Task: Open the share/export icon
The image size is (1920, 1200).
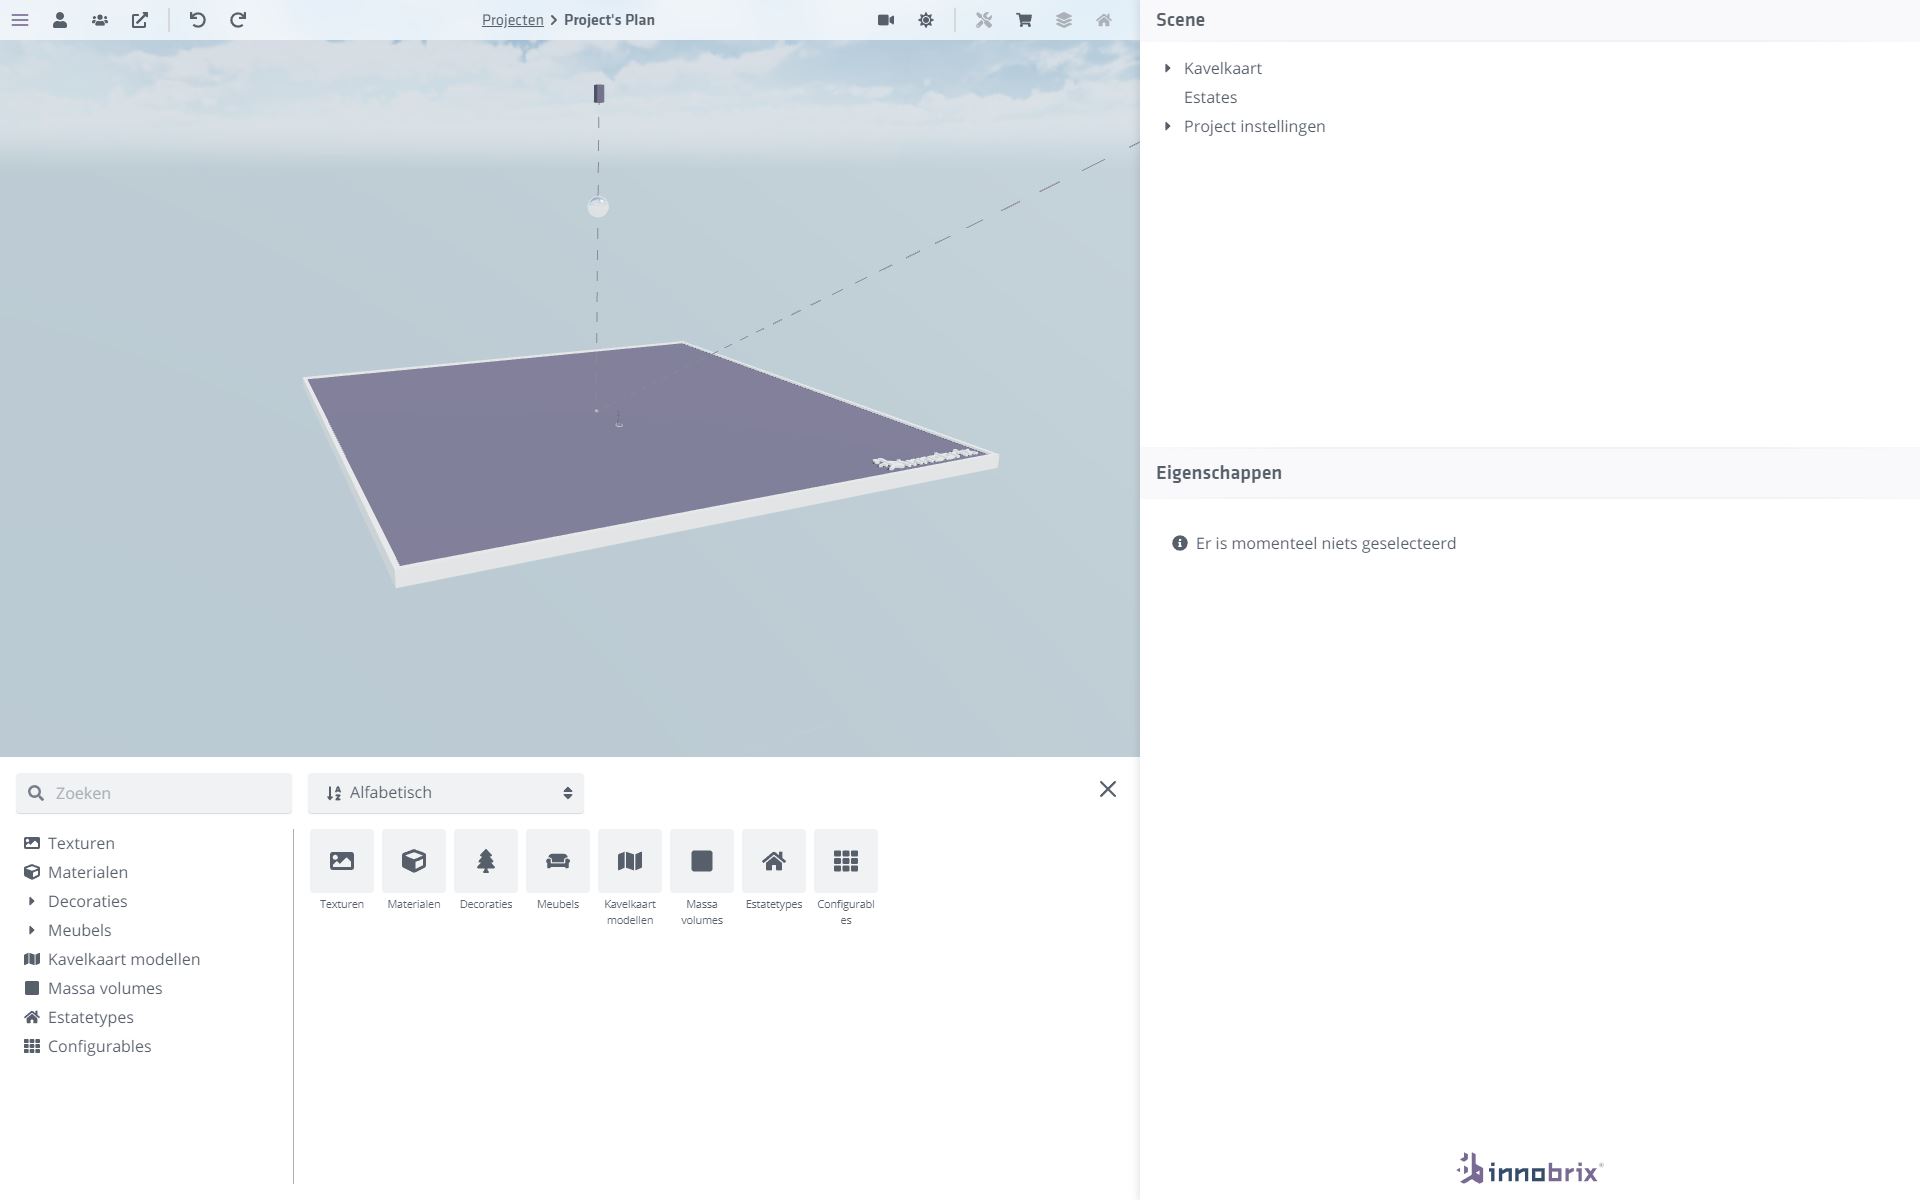Action: pos(140,19)
